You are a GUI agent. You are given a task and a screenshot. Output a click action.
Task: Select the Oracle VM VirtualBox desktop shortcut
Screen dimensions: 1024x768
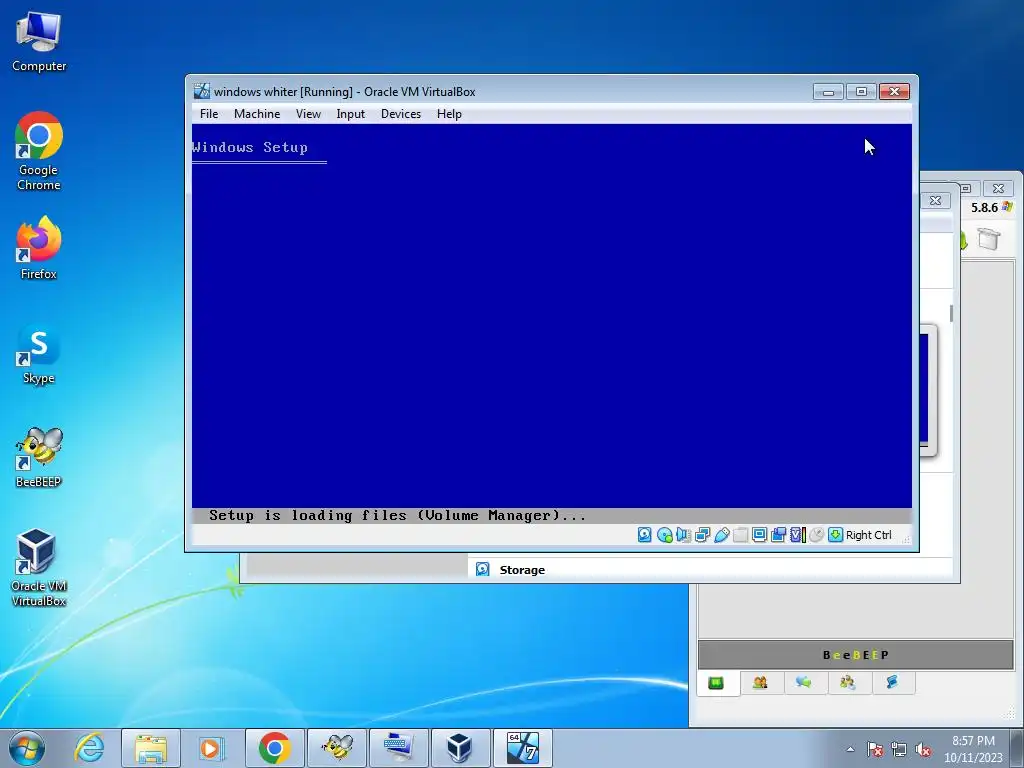39,567
